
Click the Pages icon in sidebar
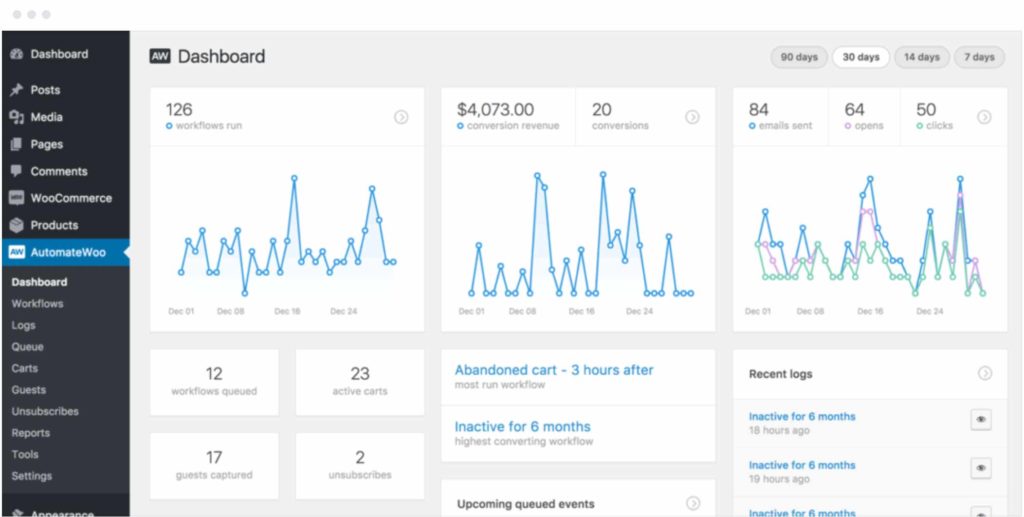[16, 144]
